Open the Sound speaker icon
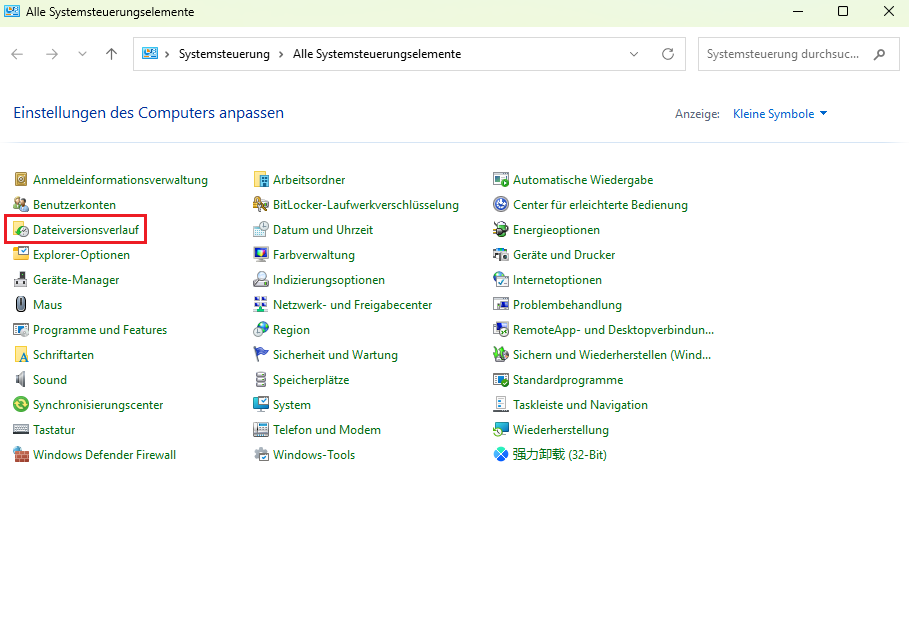This screenshot has width=909, height=627. [21, 380]
